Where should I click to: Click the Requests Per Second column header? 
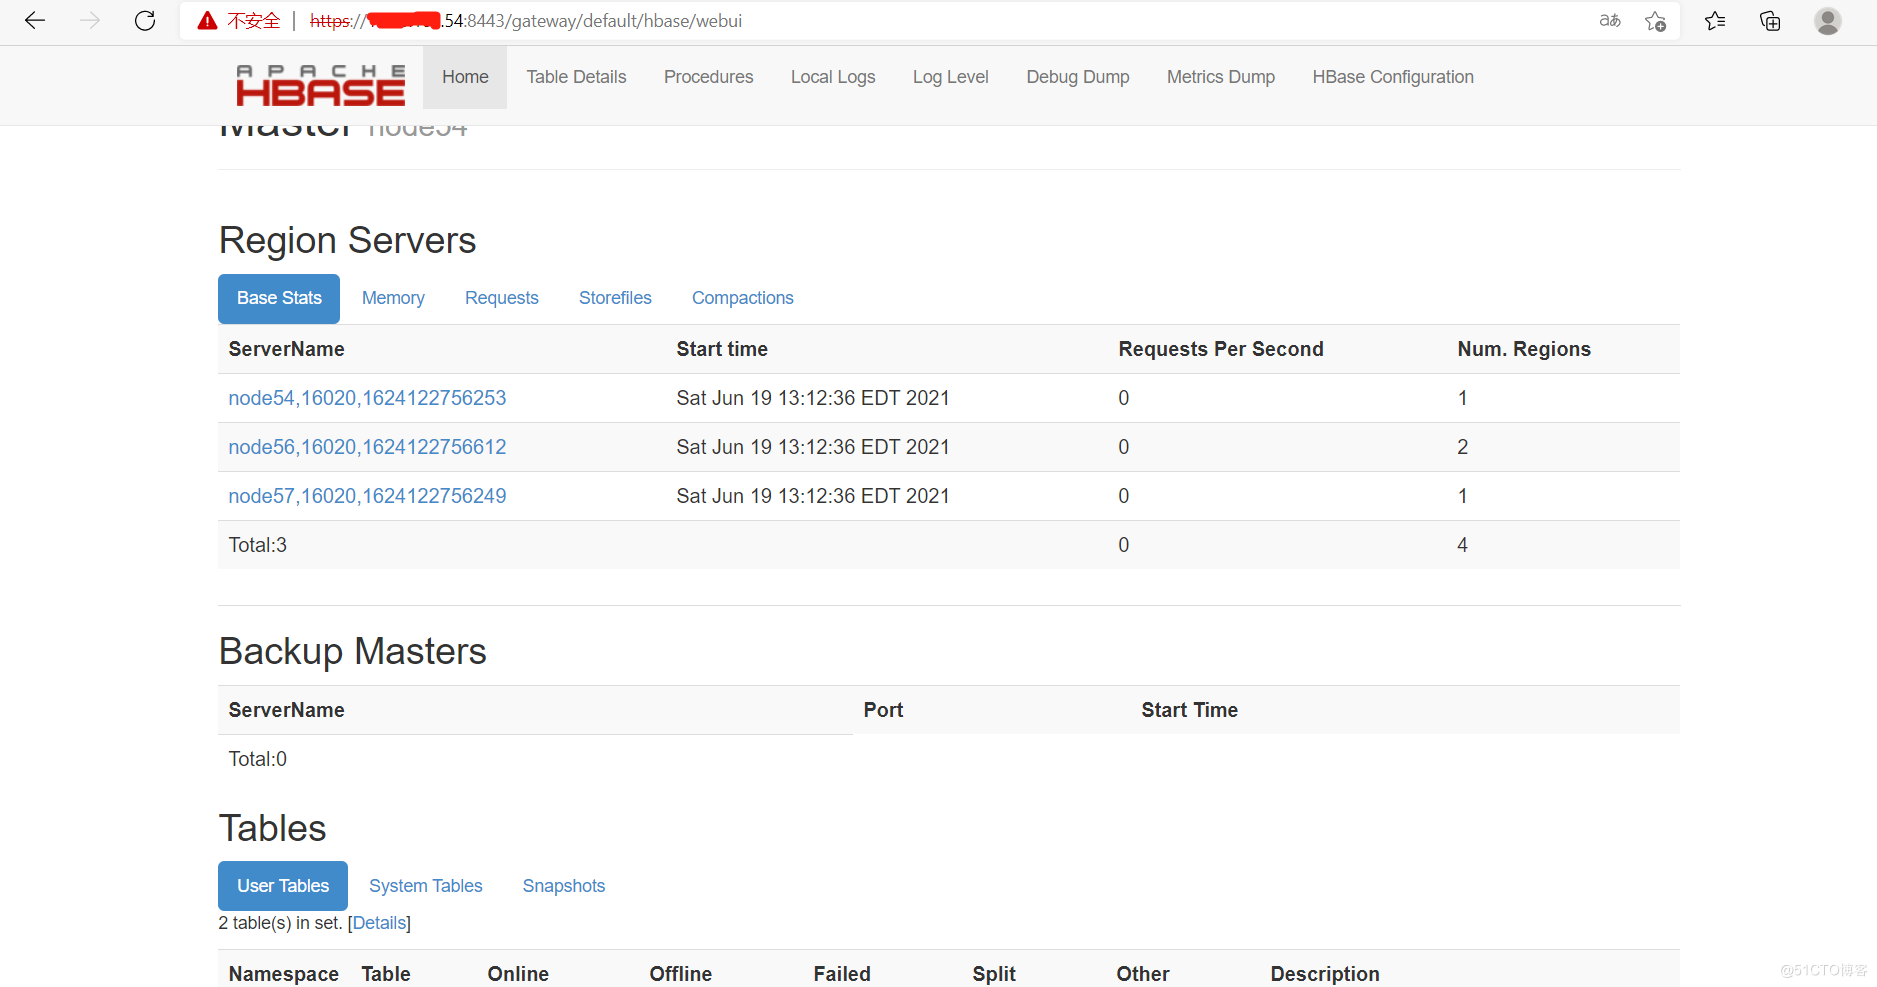tap(1221, 349)
